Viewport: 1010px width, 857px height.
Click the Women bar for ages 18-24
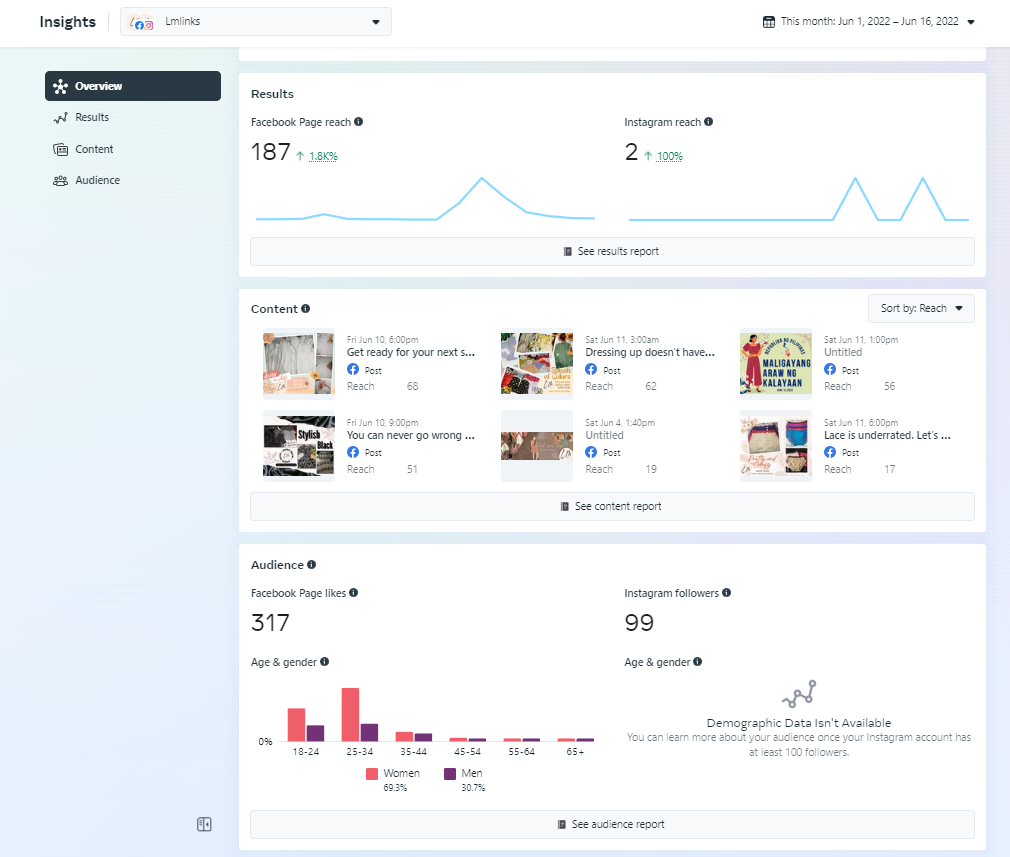[296, 725]
